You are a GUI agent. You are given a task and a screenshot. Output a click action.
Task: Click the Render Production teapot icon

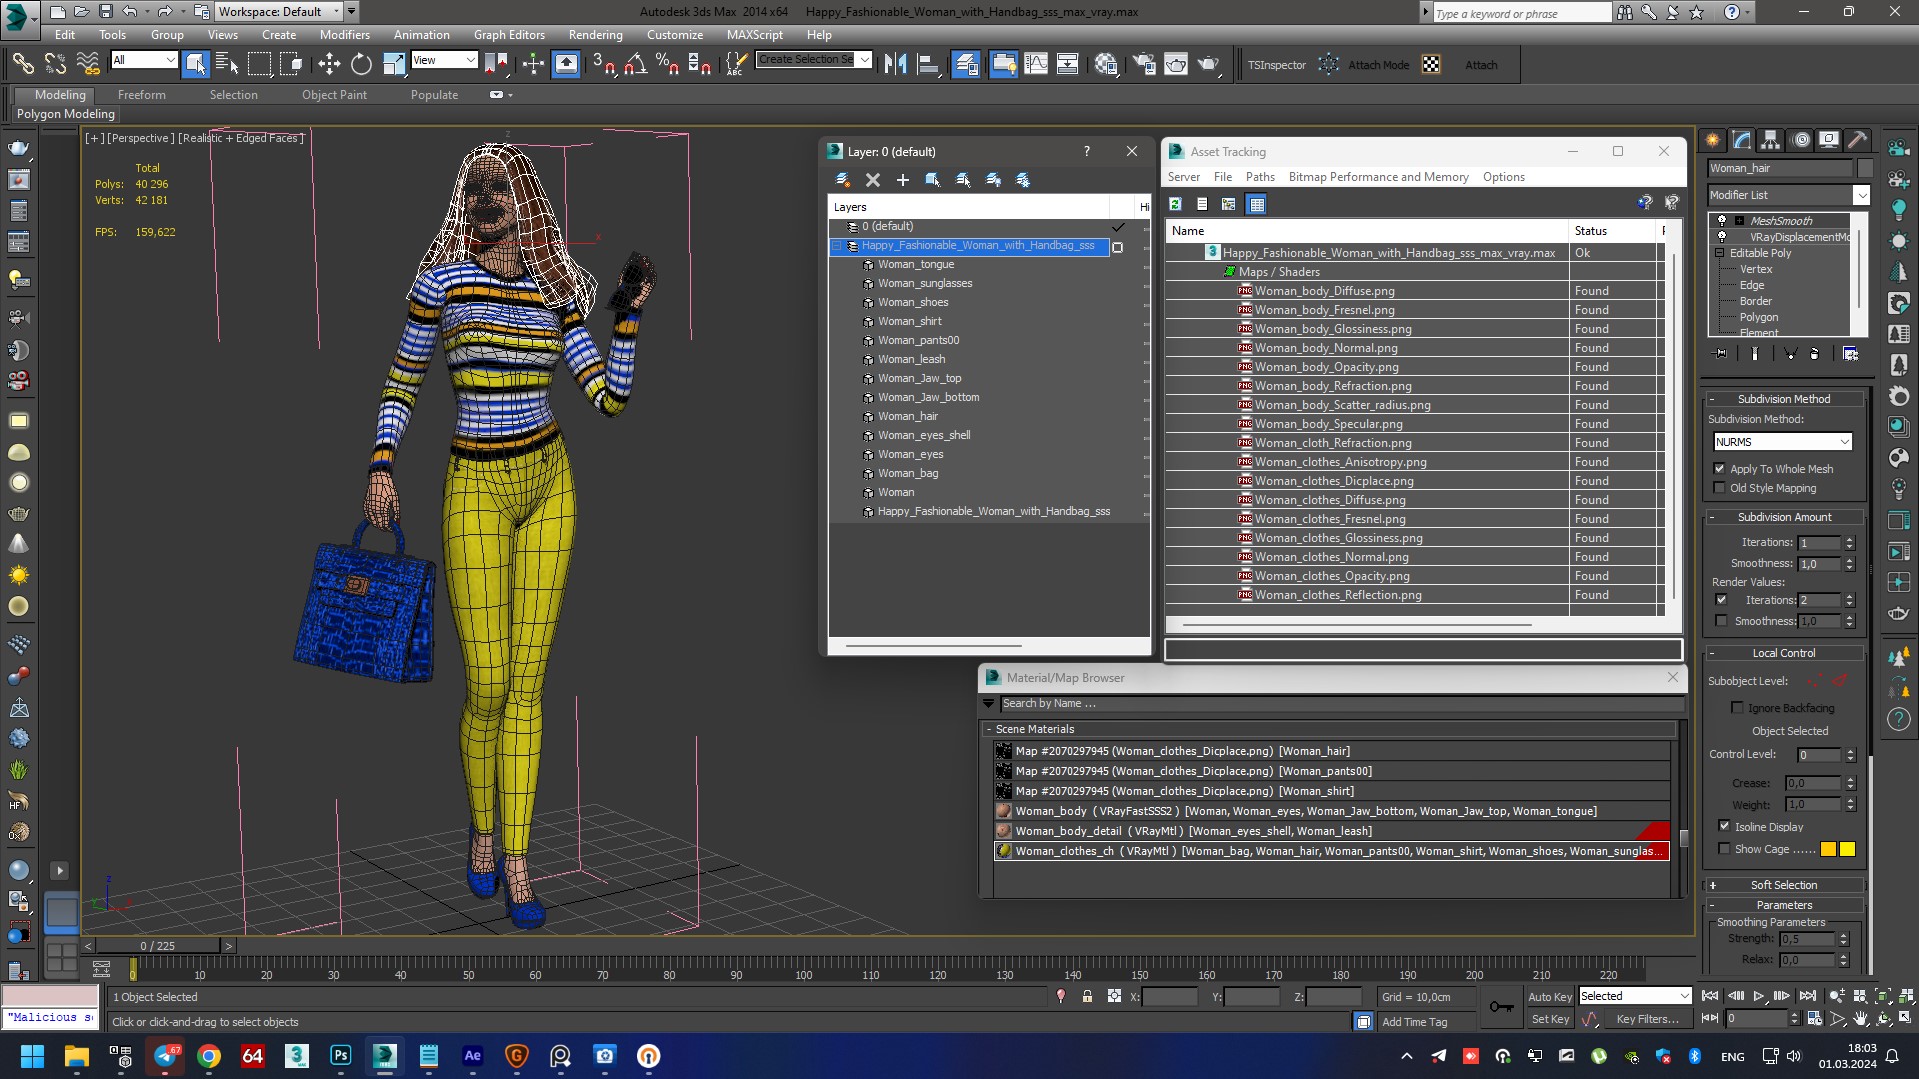point(1209,64)
